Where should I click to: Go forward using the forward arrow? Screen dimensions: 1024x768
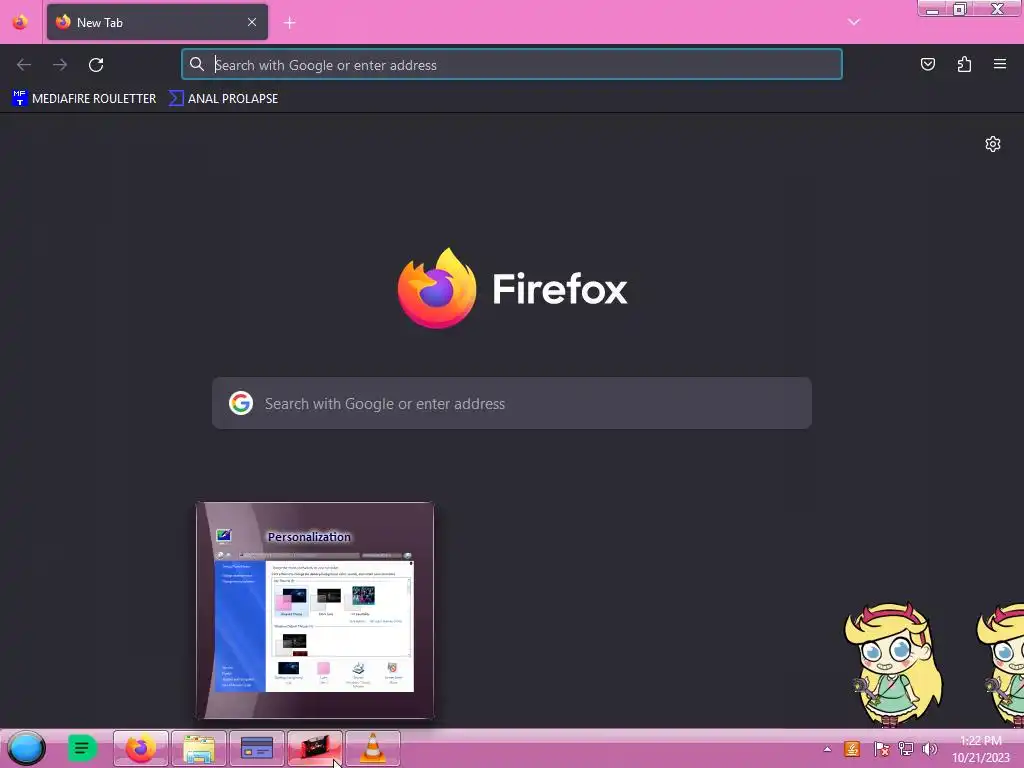point(60,65)
